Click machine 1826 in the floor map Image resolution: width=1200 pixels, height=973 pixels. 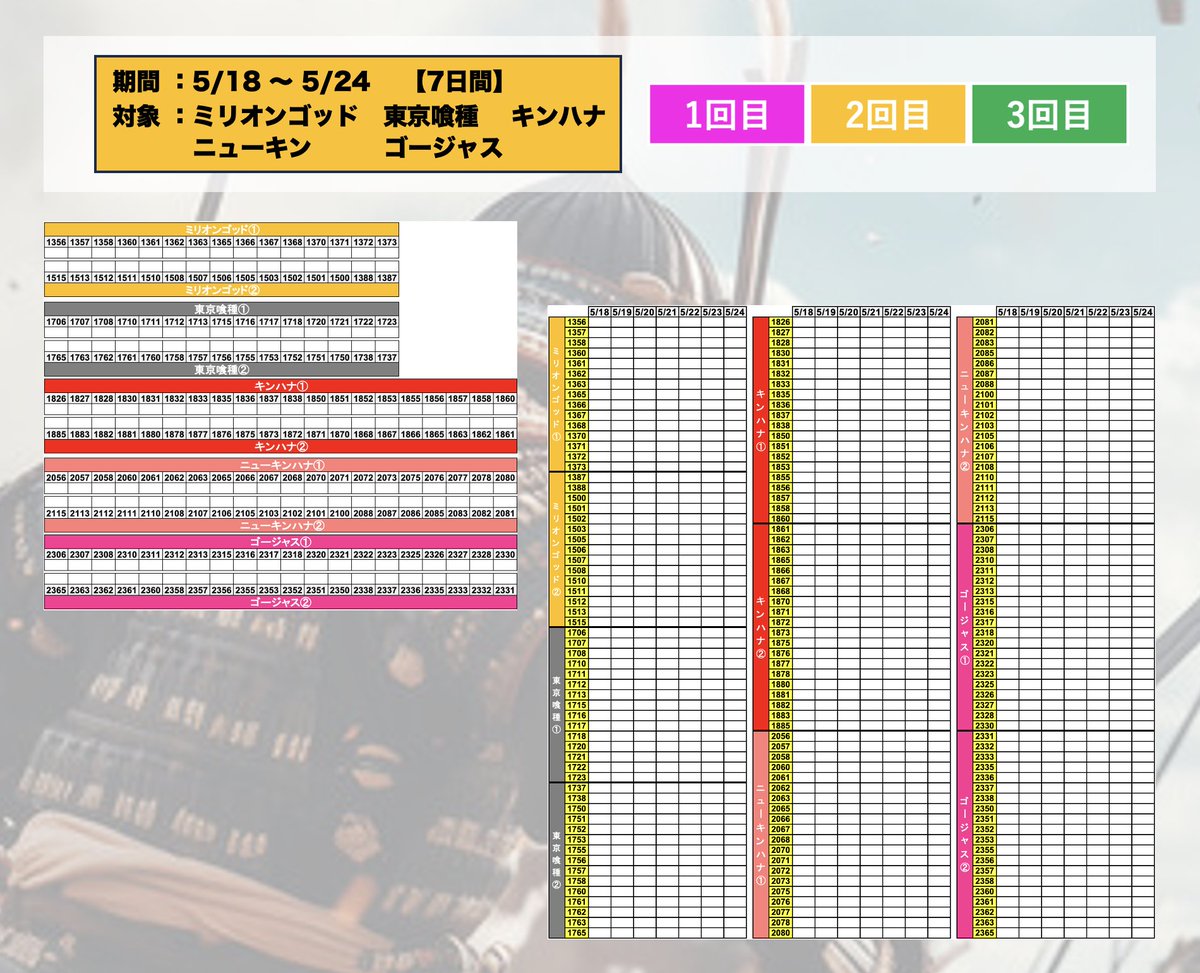click(x=56, y=398)
